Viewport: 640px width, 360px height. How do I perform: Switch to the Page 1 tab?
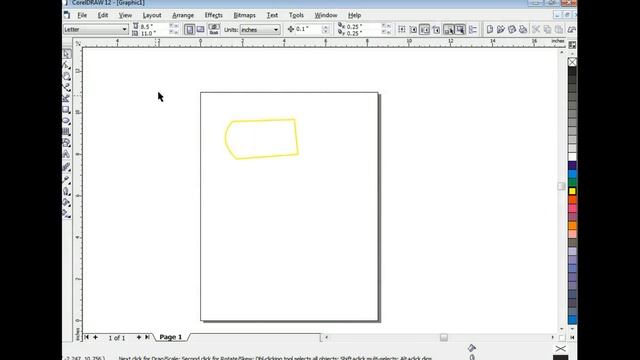click(x=171, y=337)
